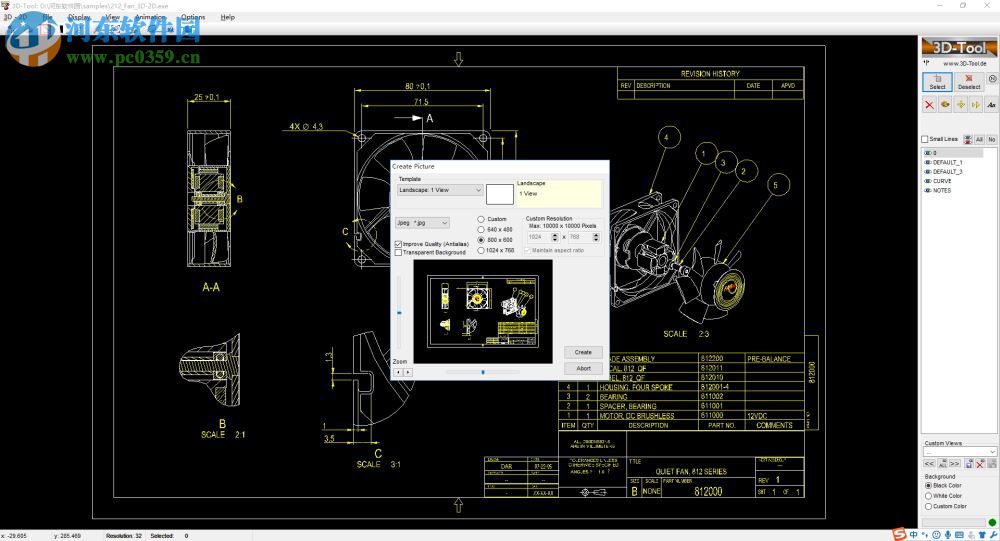Click the Zoom left arrow button
This screenshot has height=541, width=1000.
(399, 372)
